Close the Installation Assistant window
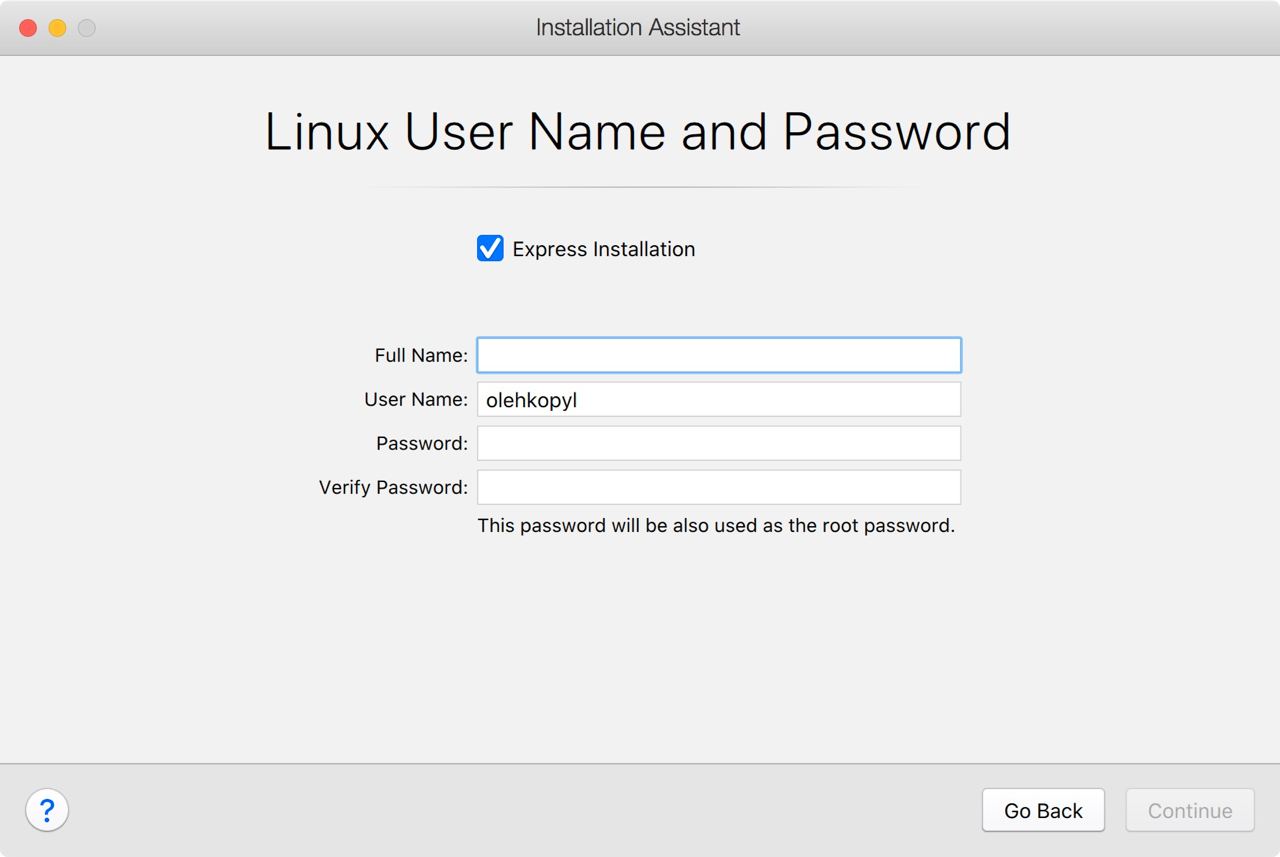Screen dimensions: 1280x857 click(28, 28)
